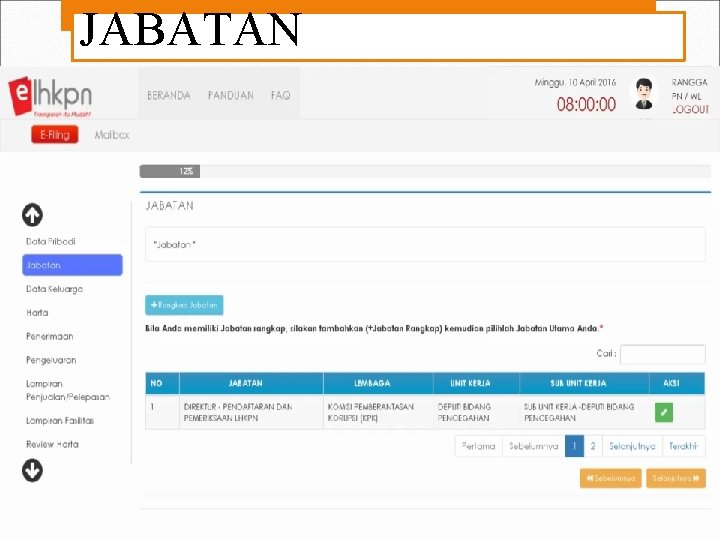720x540 pixels.
Task: Go to Pengeluaran section
Action: 51,360
